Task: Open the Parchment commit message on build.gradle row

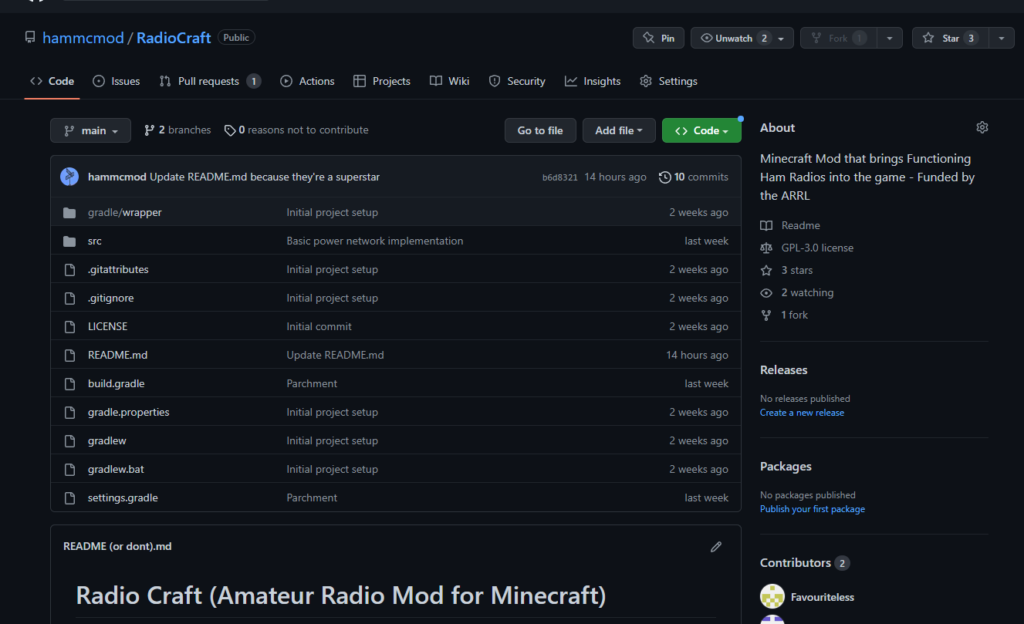Action: pos(312,384)
